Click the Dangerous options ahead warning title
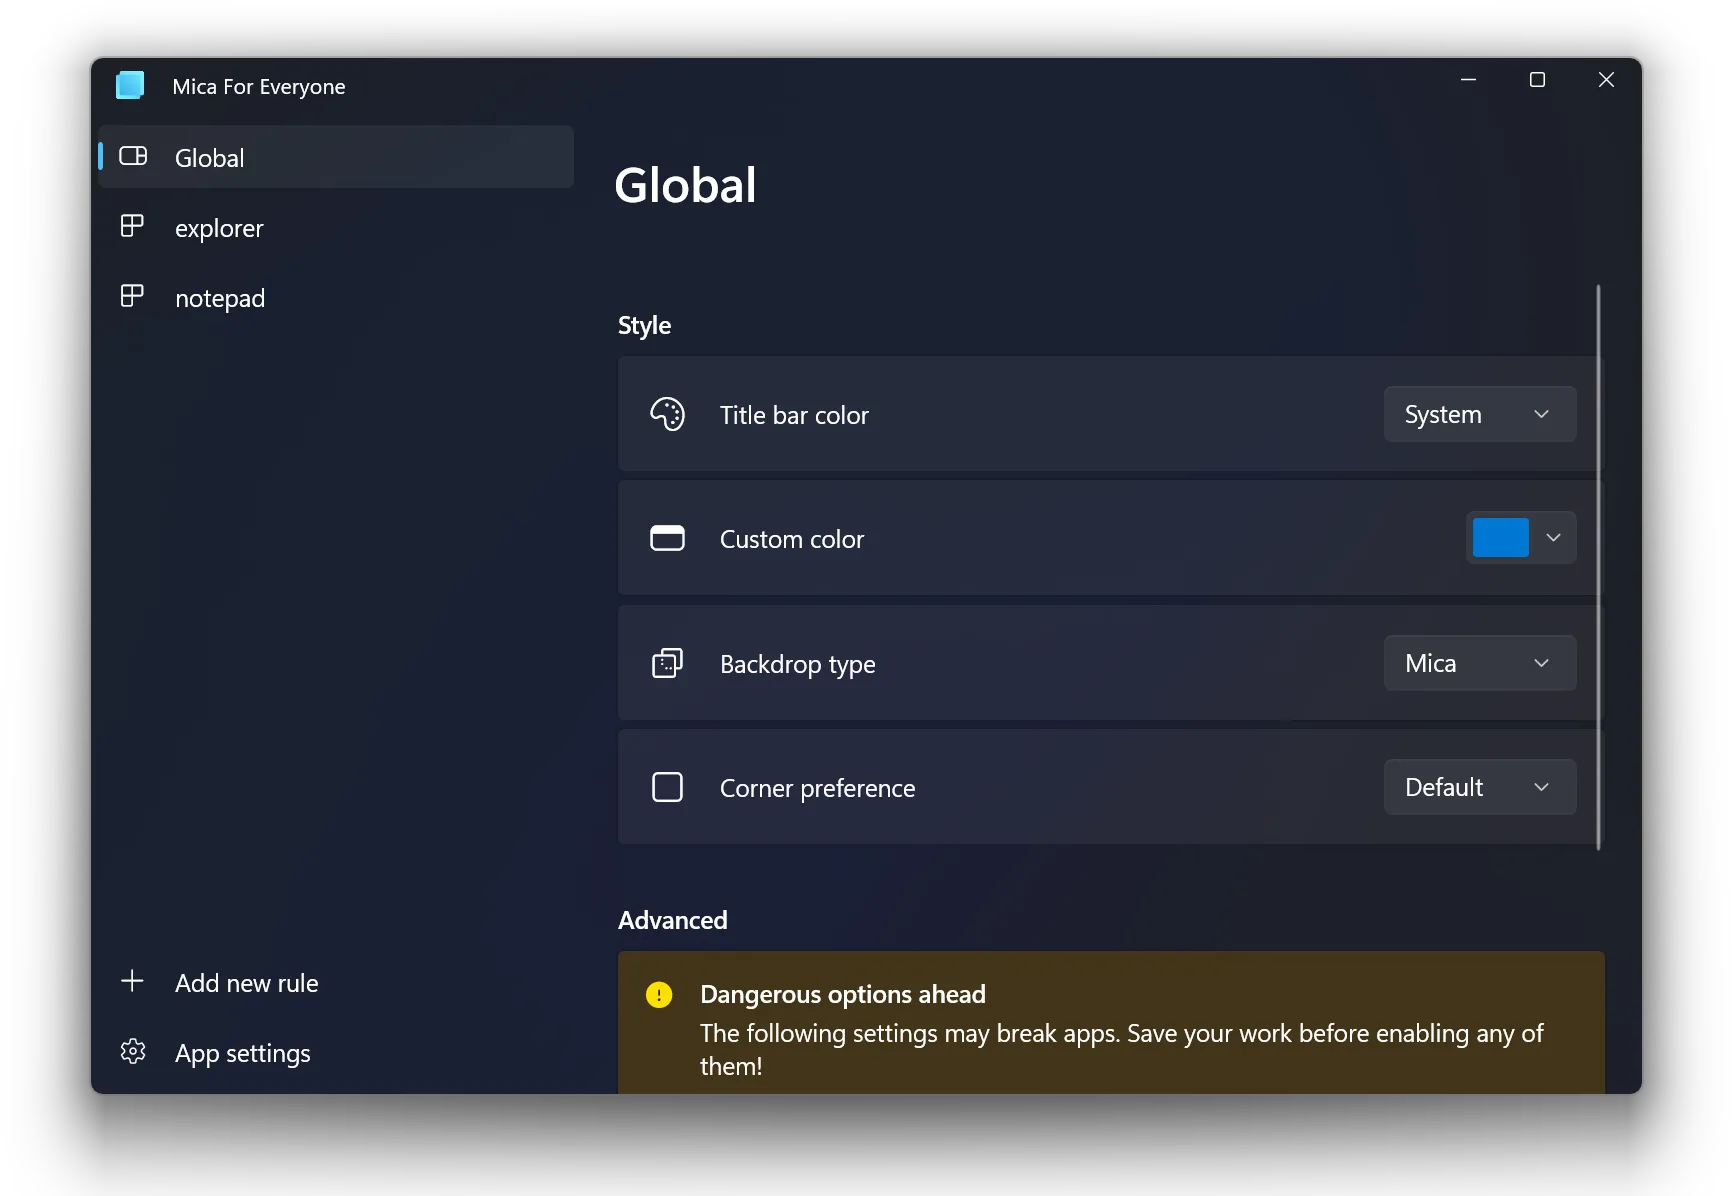 tap(843, 994)
